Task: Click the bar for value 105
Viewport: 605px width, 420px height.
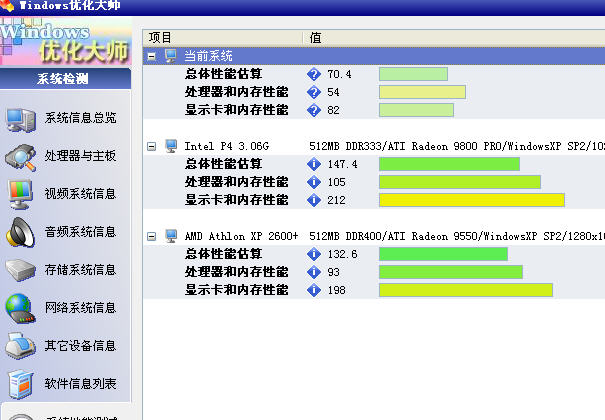Action: tap(460, 182)
